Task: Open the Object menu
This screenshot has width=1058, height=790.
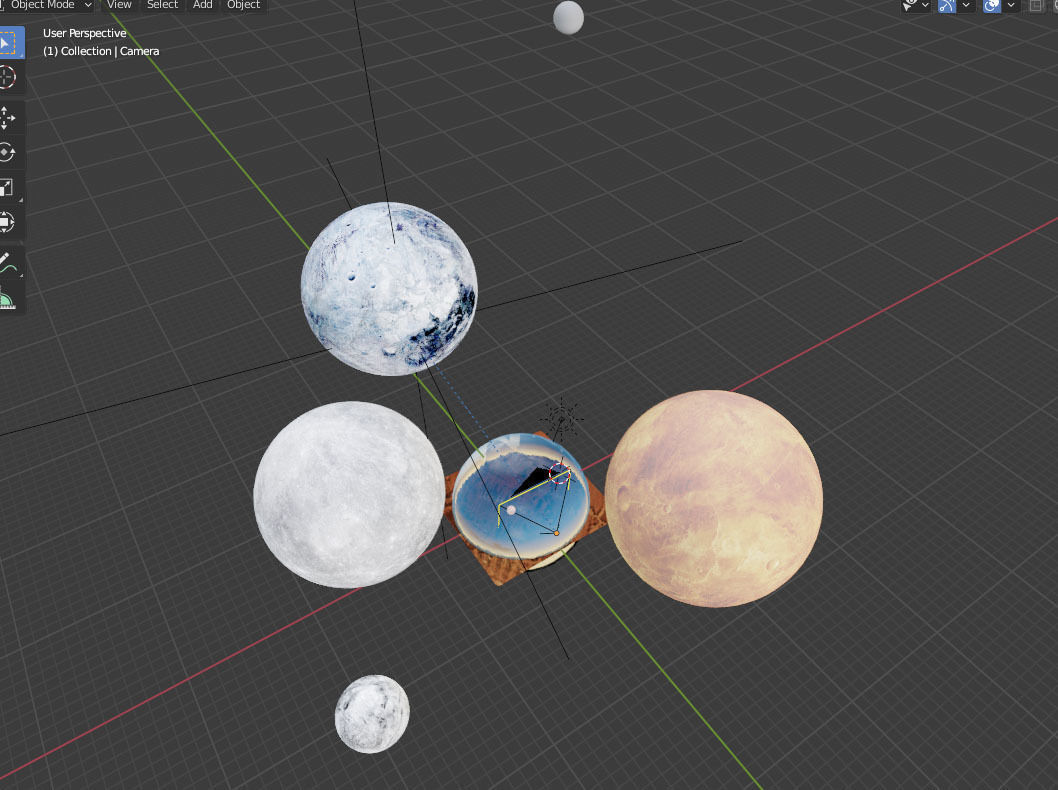Action: [244, 5]
